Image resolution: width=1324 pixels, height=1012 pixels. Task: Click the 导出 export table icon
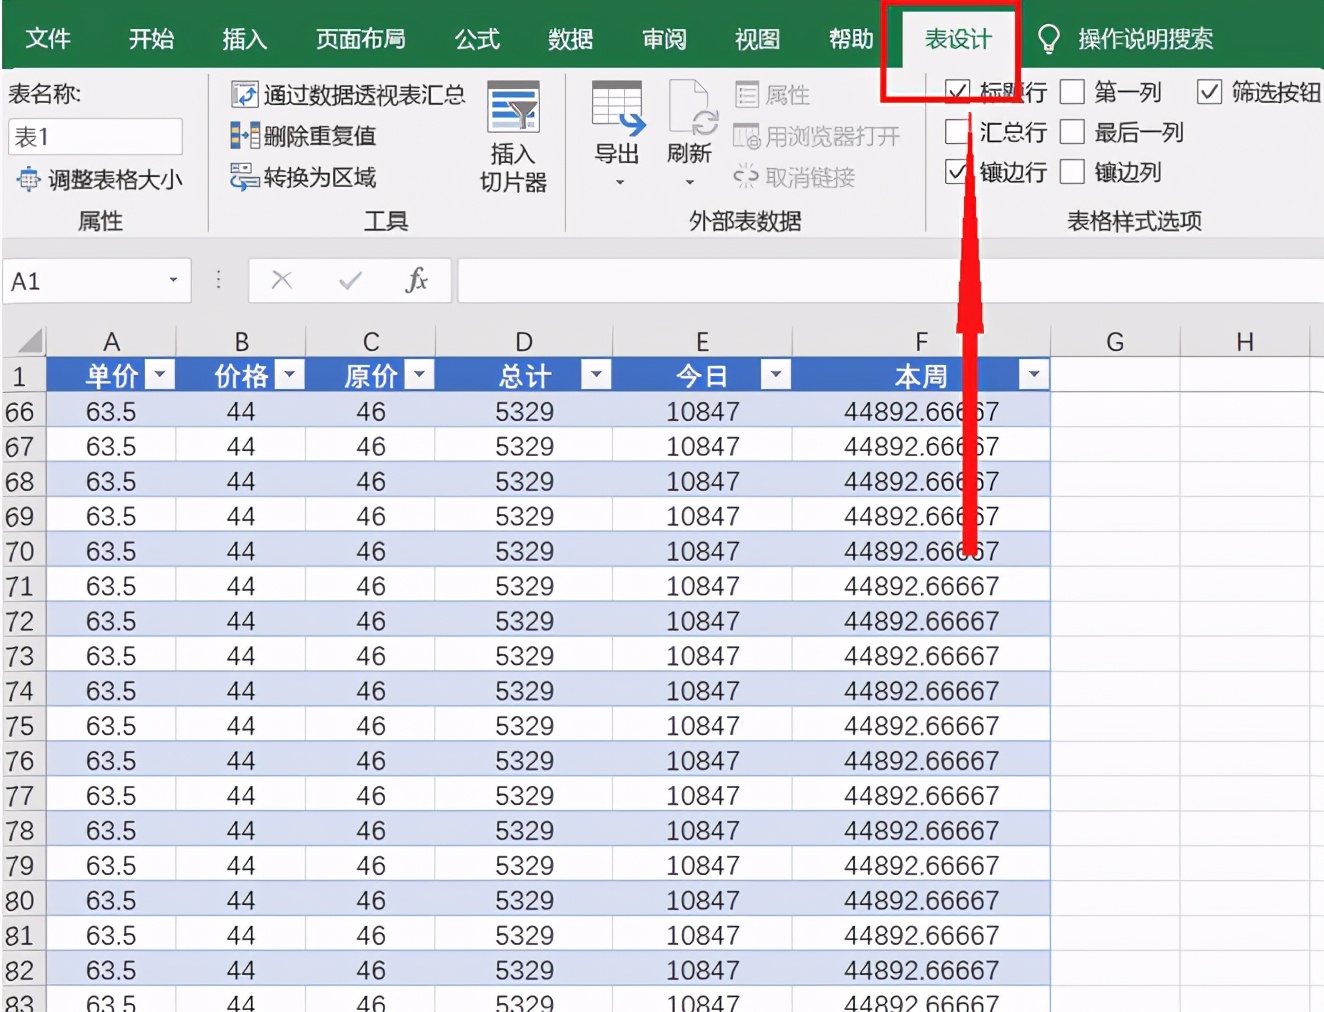[617, 108]
